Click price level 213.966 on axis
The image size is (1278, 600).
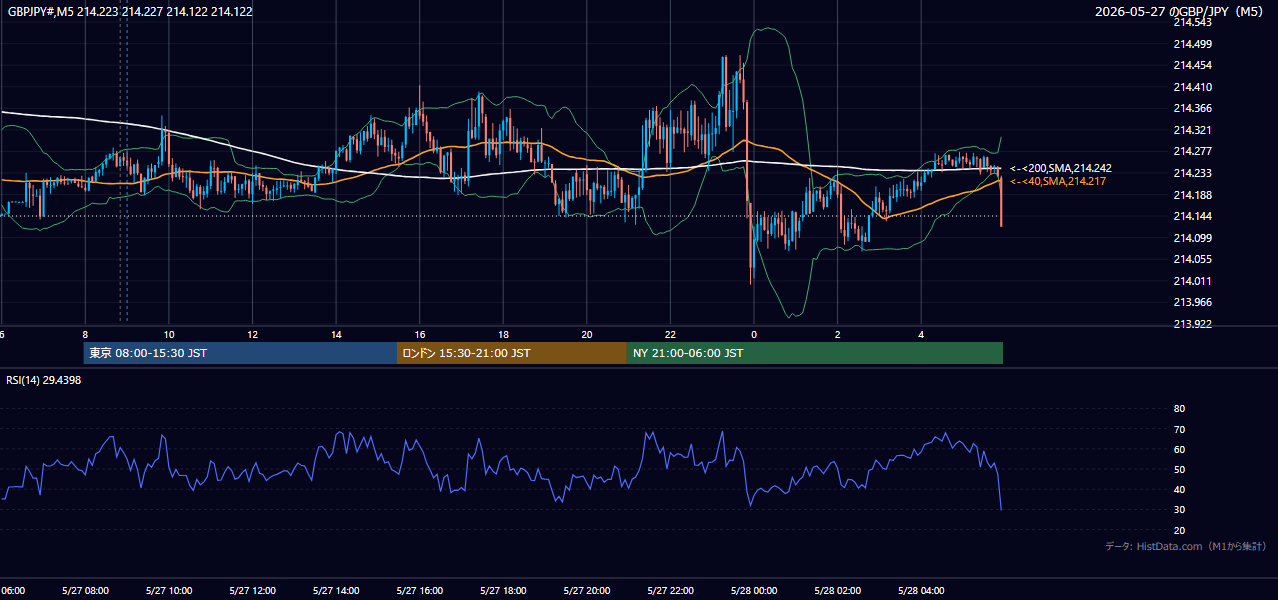(1192, 302)
